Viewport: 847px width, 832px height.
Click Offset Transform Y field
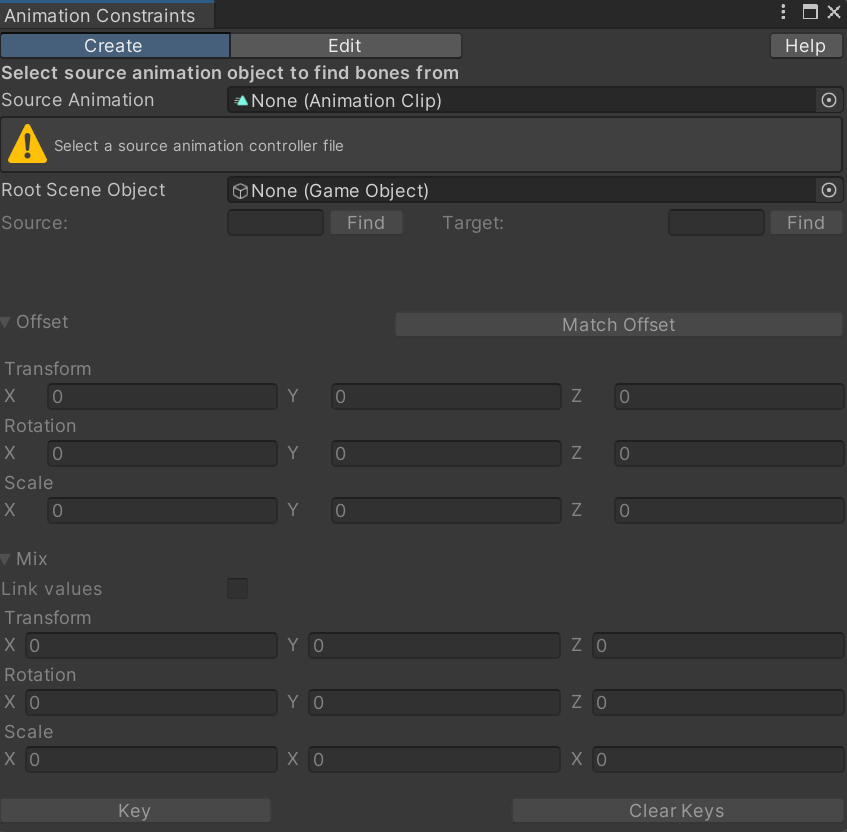click(x=446, y=397)
